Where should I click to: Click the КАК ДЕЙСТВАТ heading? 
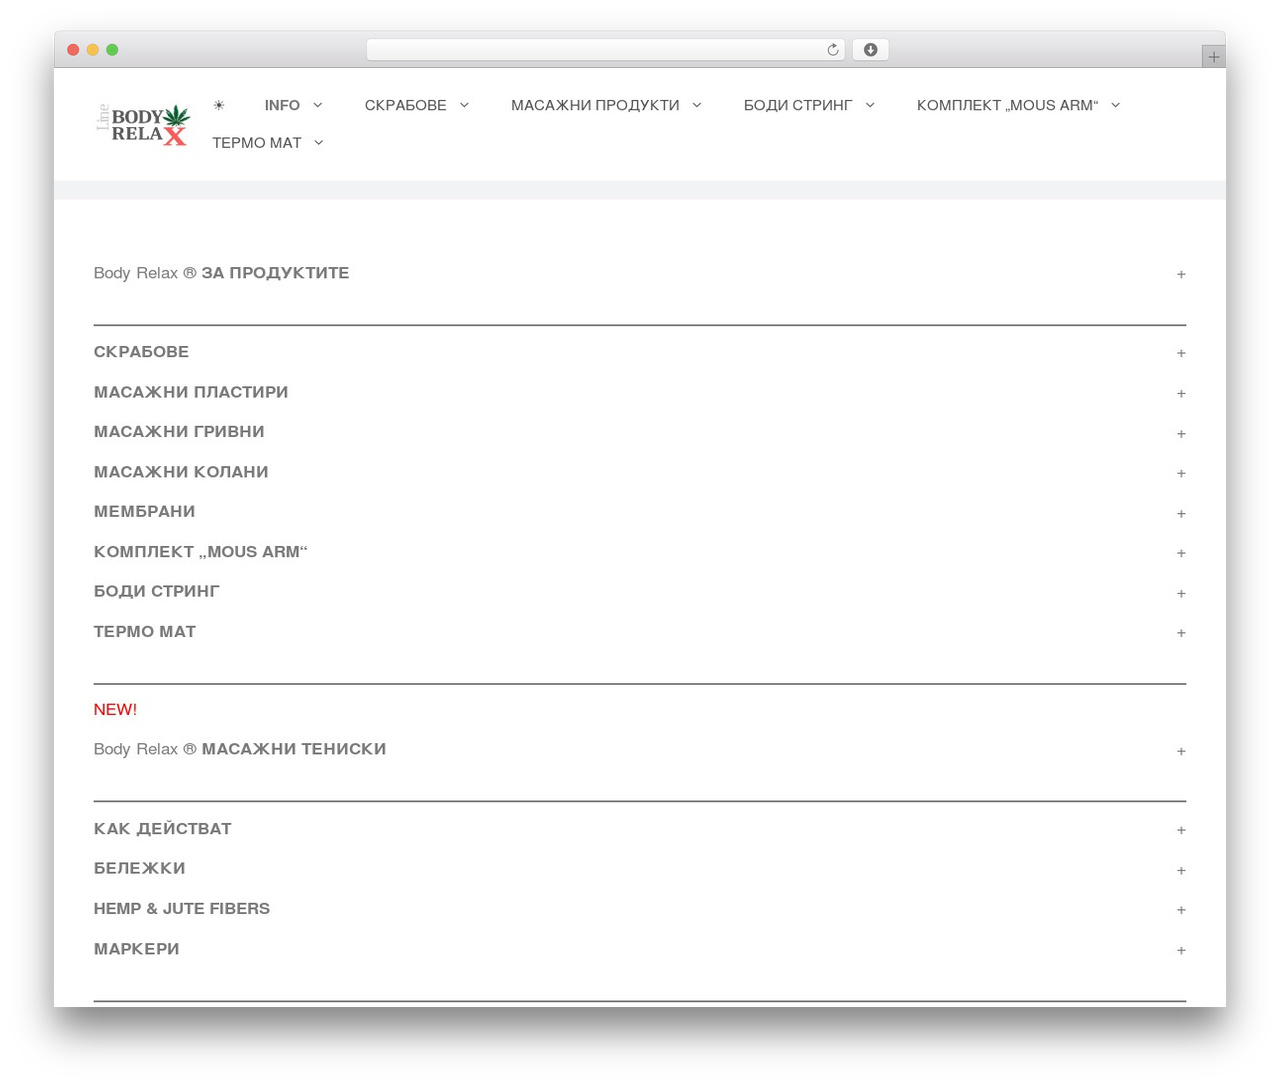click(163, 829)
